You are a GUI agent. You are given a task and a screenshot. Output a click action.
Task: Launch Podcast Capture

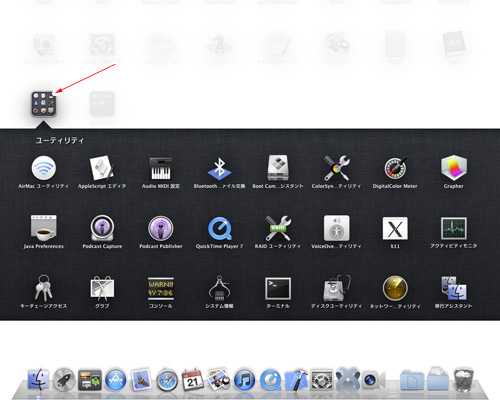102,228
